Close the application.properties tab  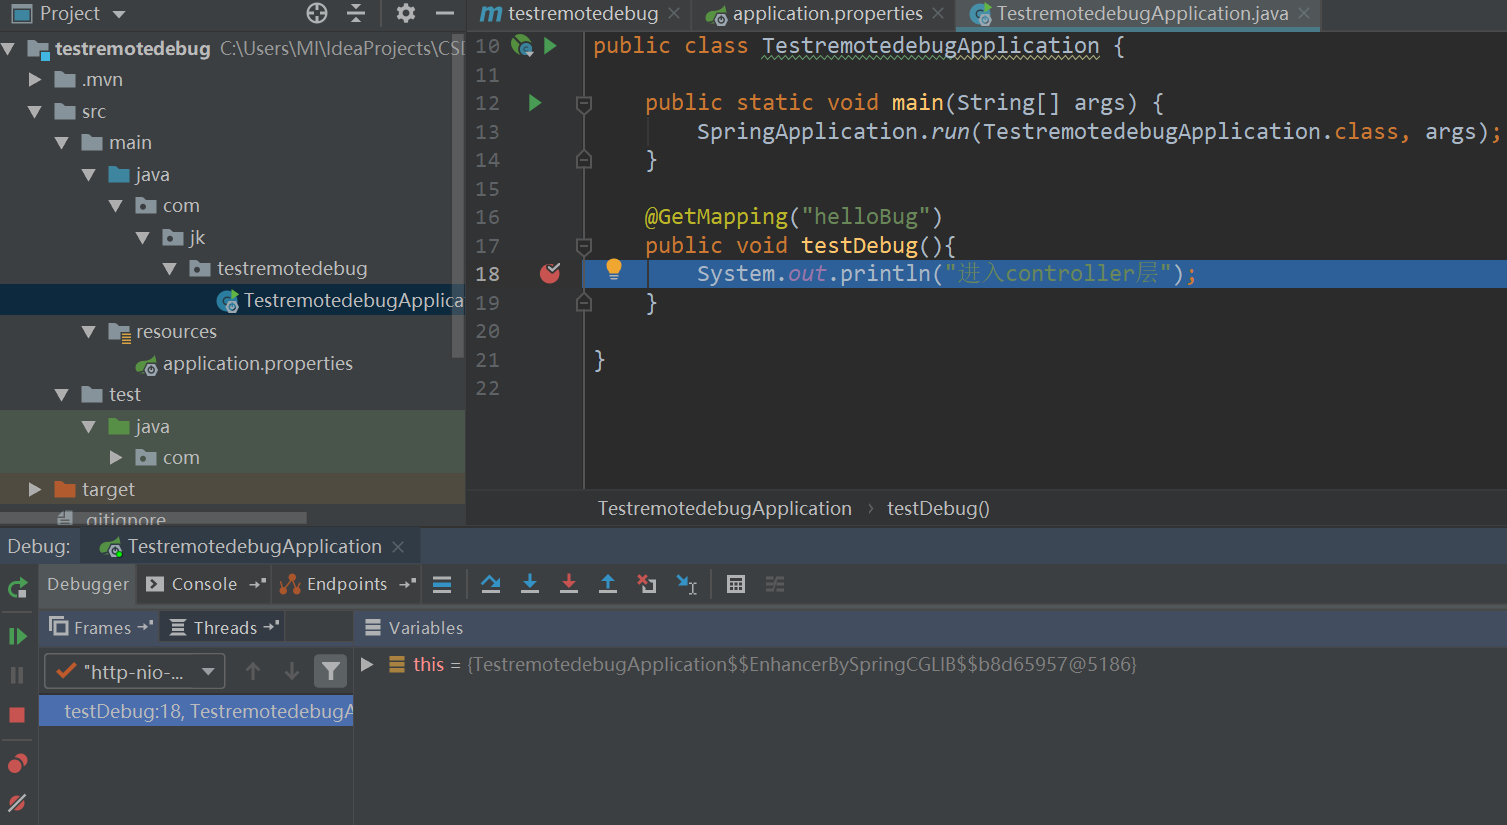pyautogui.click(x=938, y=14)
